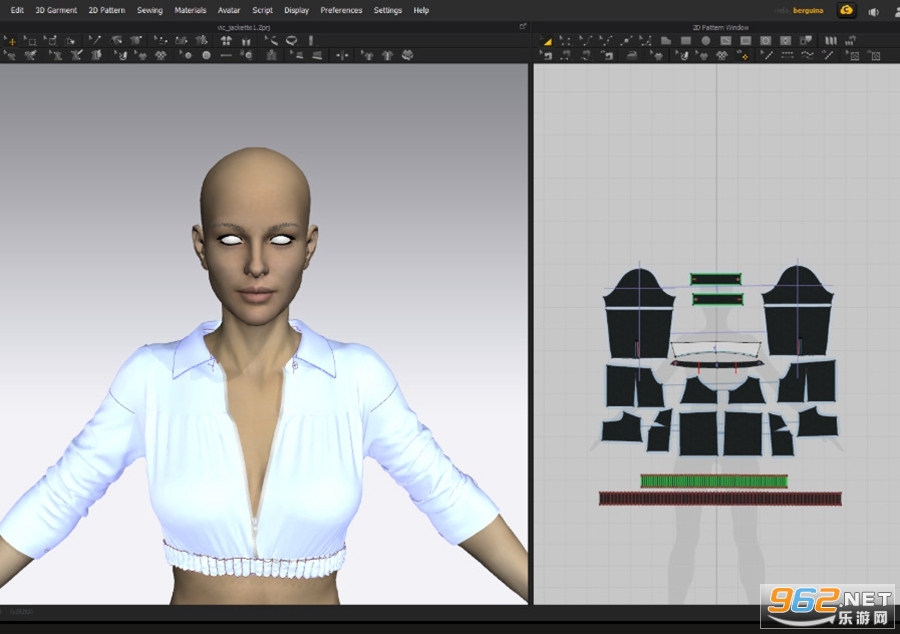
Task: Open the Materials menu
Action: coord(190,10)
